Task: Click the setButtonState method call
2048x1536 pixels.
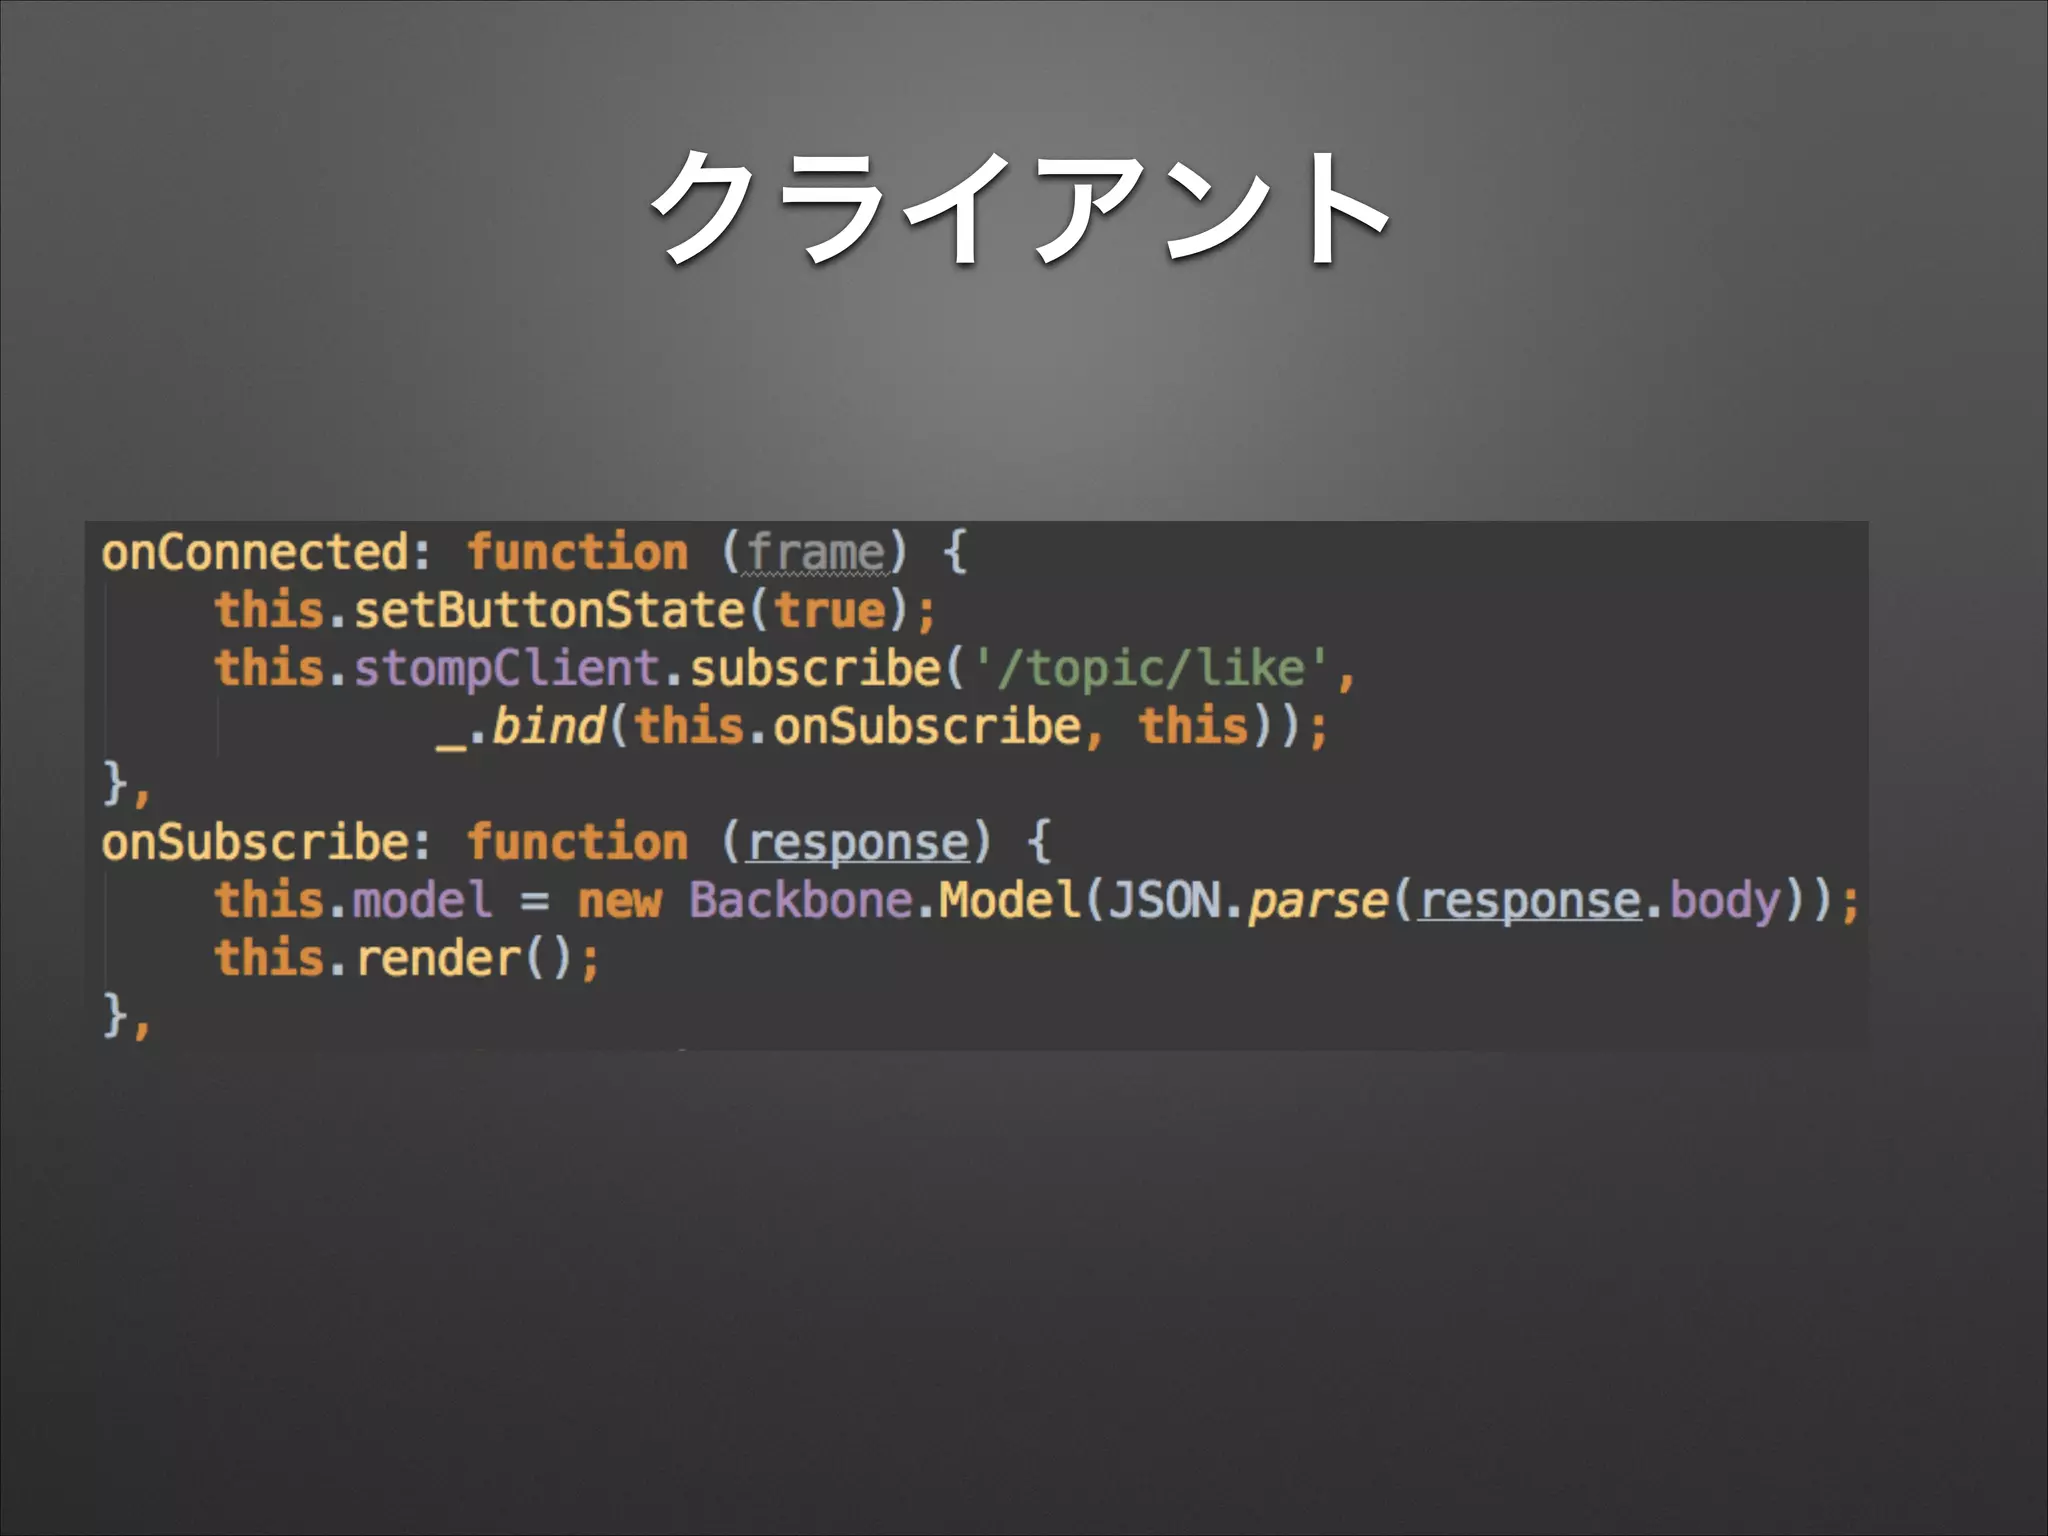Action: point(549,611)
